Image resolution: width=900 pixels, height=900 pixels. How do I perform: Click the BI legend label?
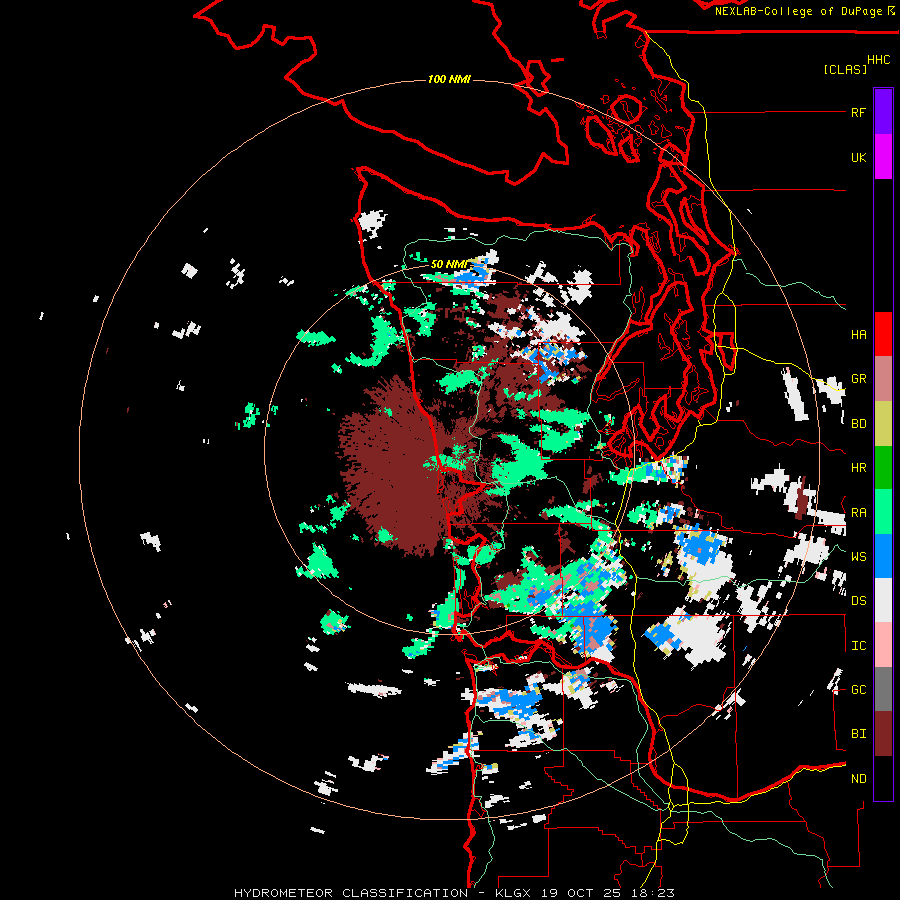(x=858, y=734)
